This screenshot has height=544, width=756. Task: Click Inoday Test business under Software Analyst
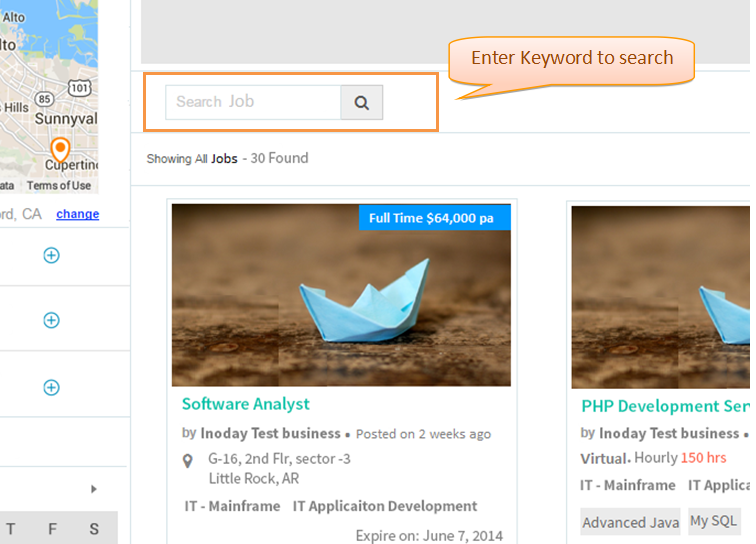270,434
